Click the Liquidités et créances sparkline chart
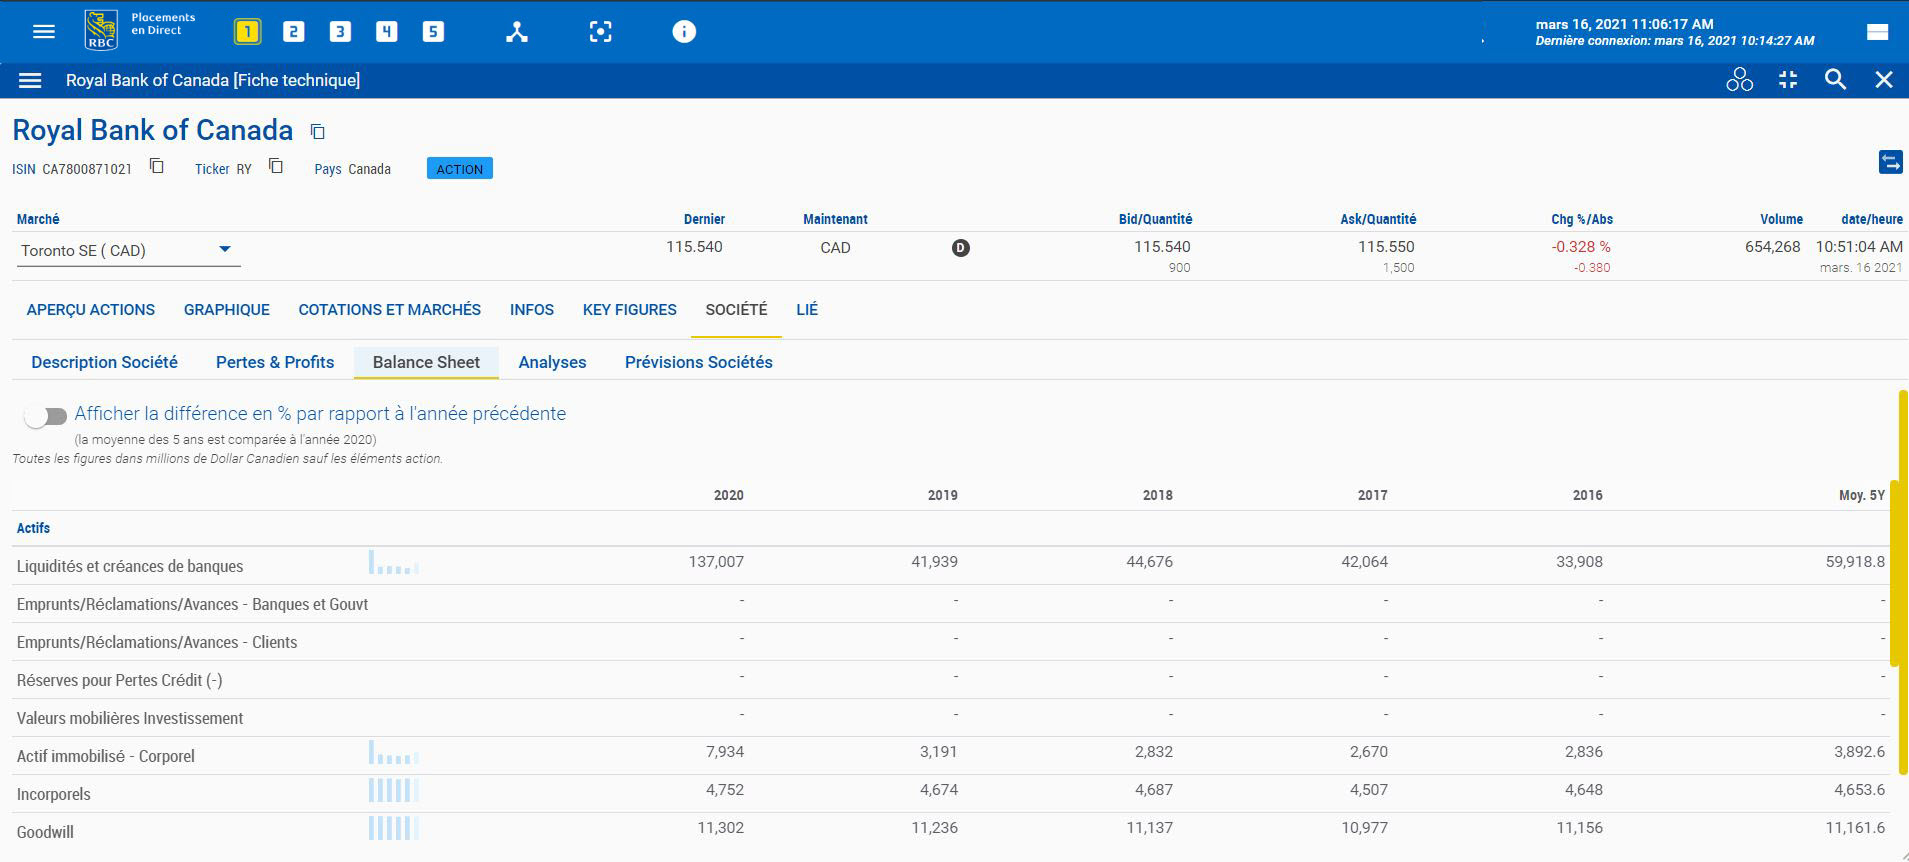Screen dimensions: 1909x862 pyautogui.click(x=394, y=562)
